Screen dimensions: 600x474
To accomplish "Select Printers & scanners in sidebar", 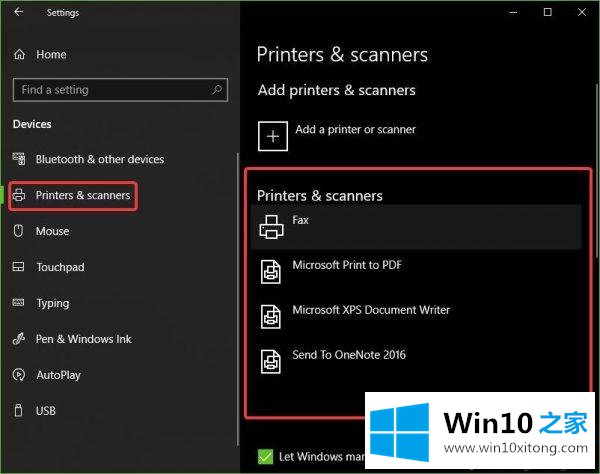I will (x=83, y=195).
